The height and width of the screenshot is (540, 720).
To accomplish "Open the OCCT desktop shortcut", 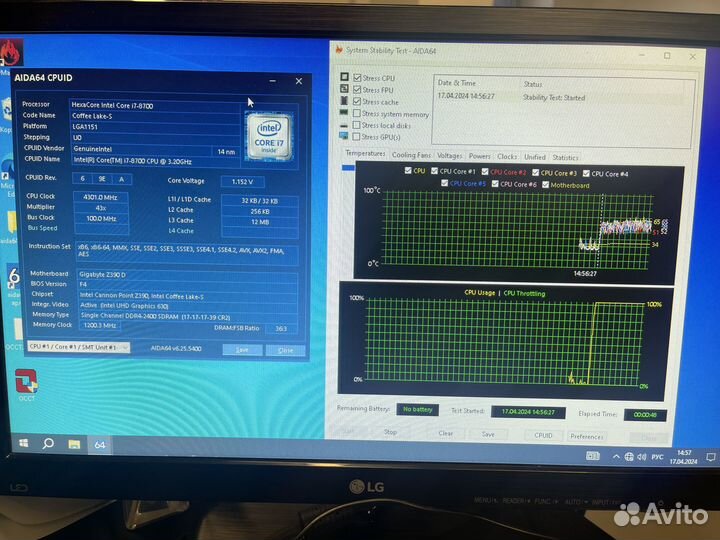I will (x=26, y=384).
